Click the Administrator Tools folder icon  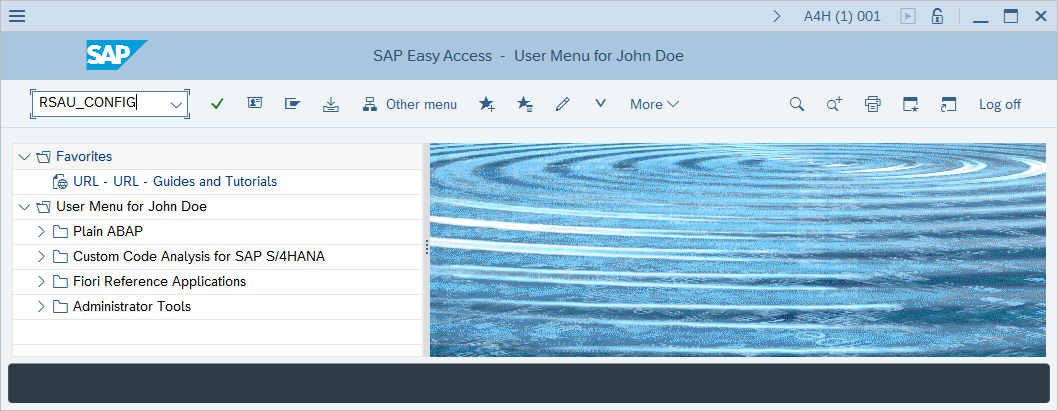61,306
